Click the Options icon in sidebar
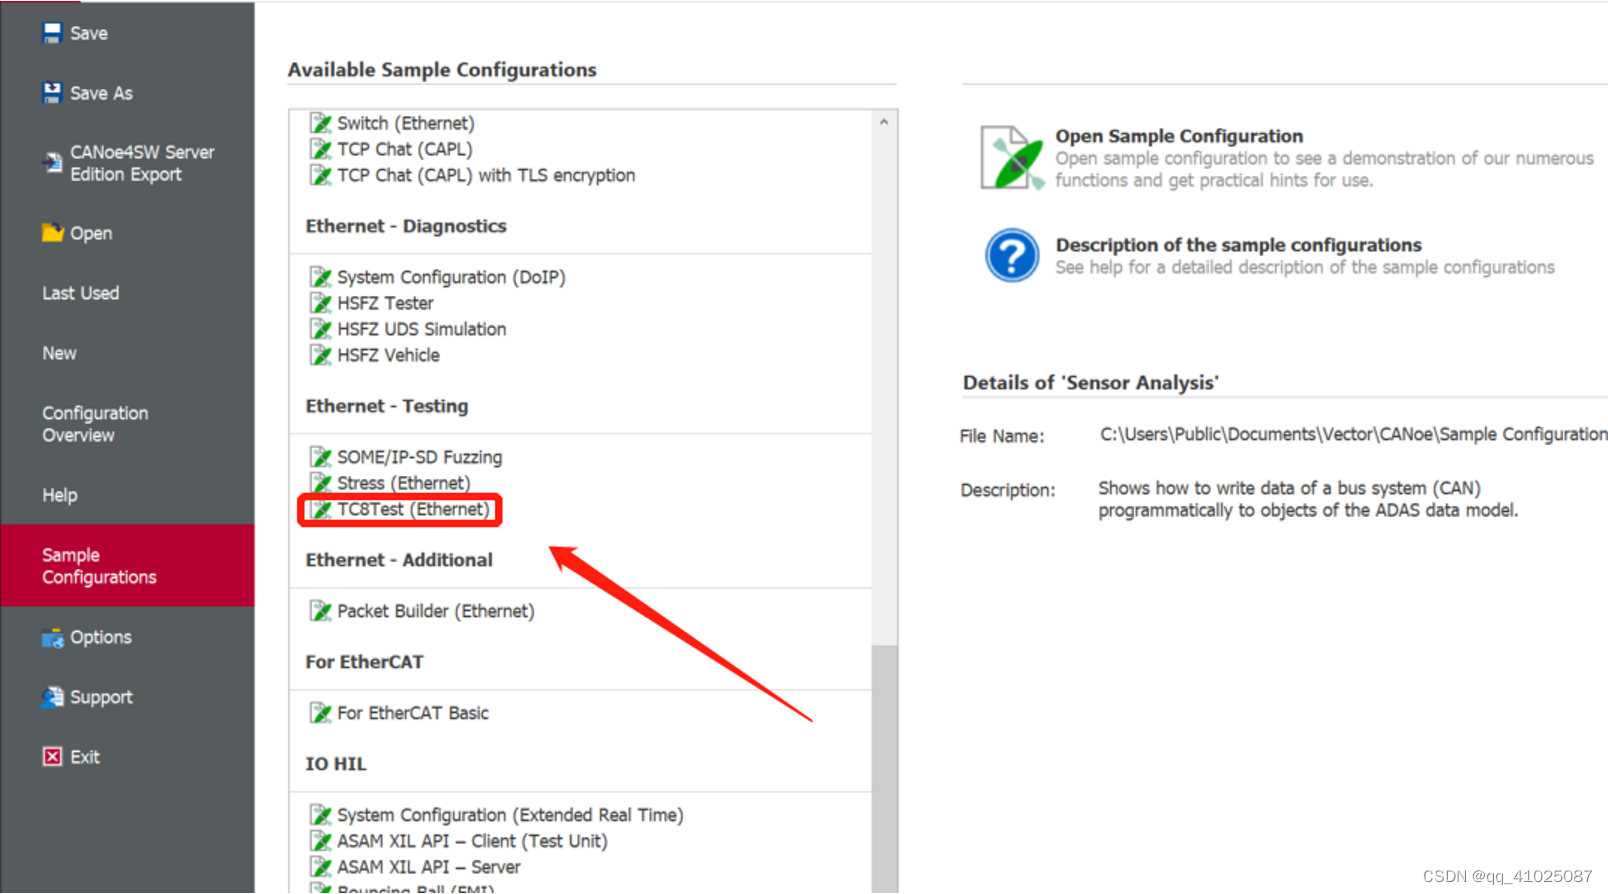 [52, 638]
